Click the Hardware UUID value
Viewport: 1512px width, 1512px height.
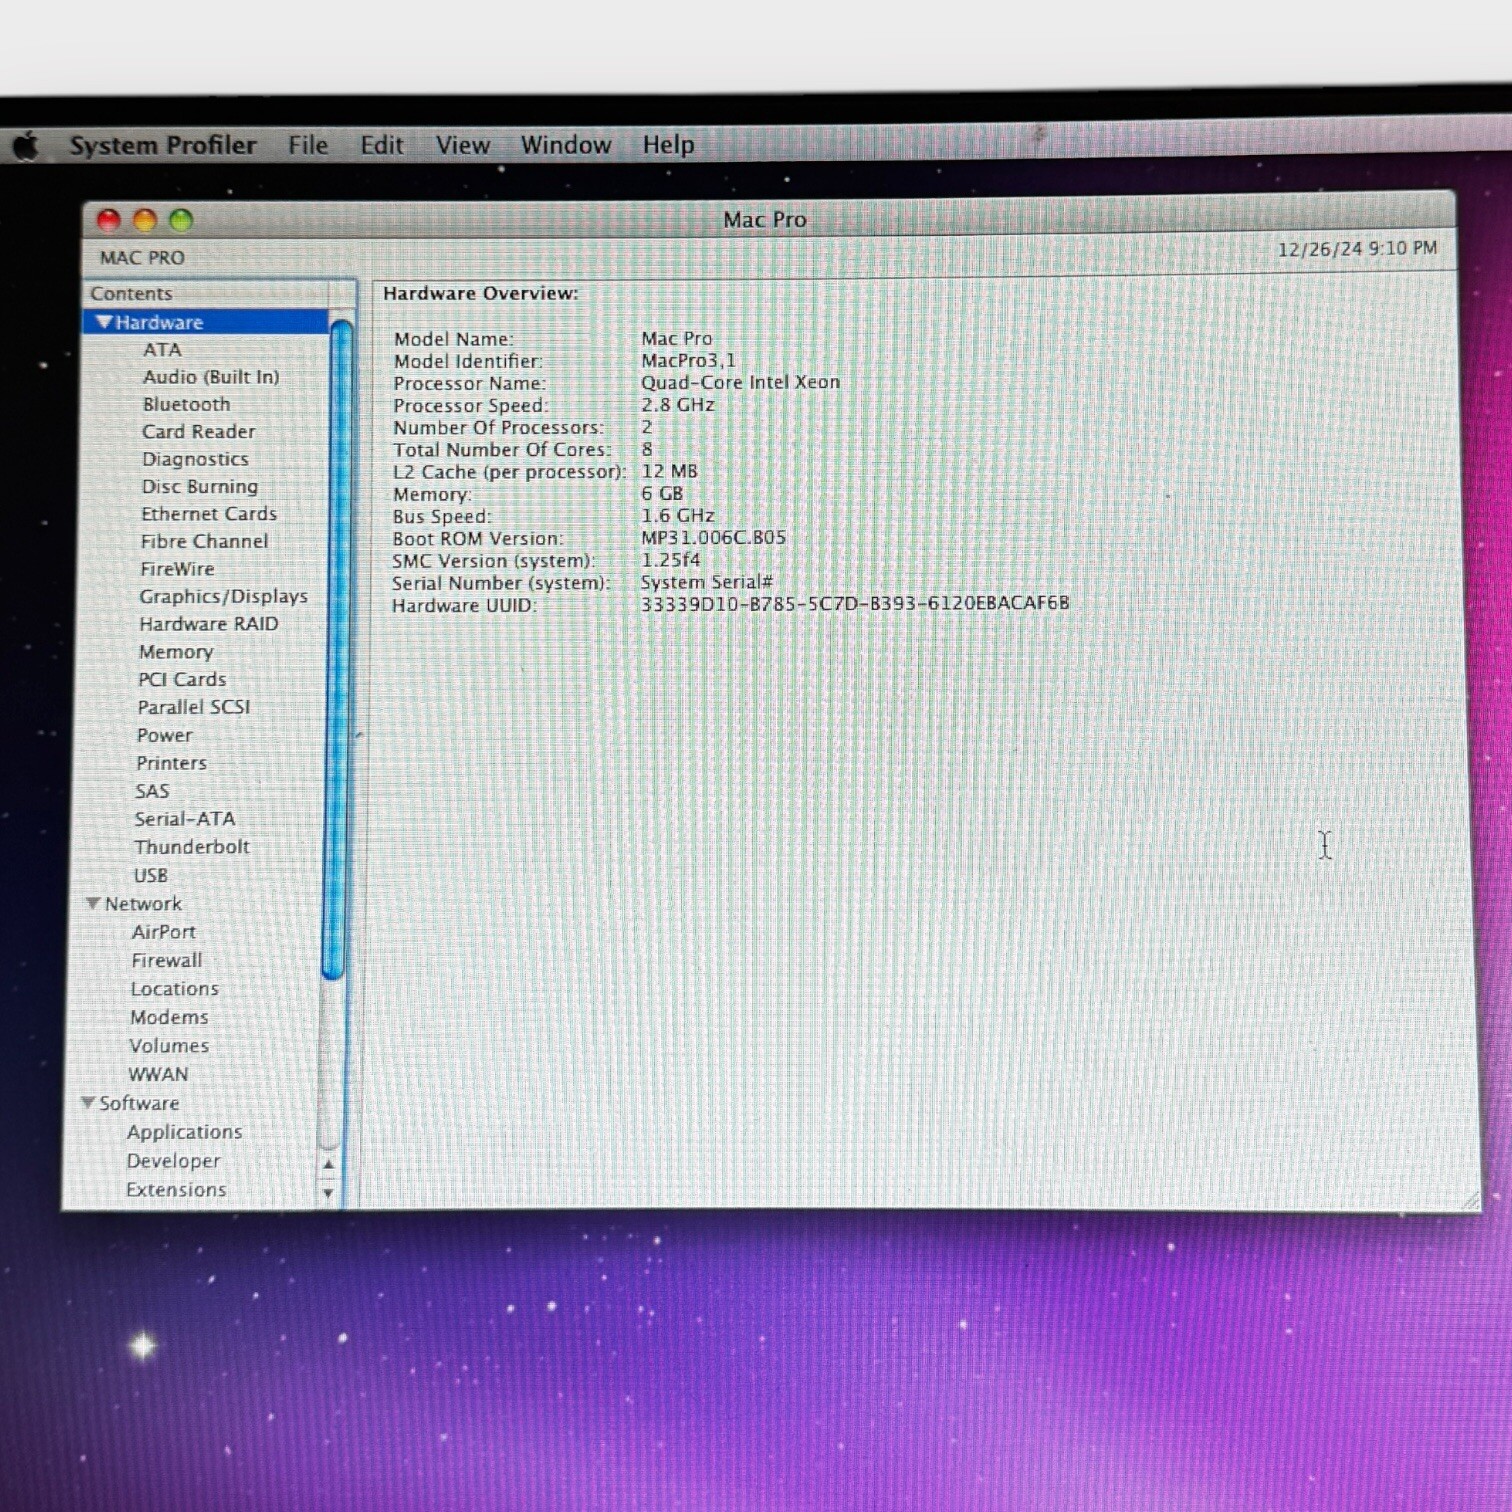tap(855, 603)
